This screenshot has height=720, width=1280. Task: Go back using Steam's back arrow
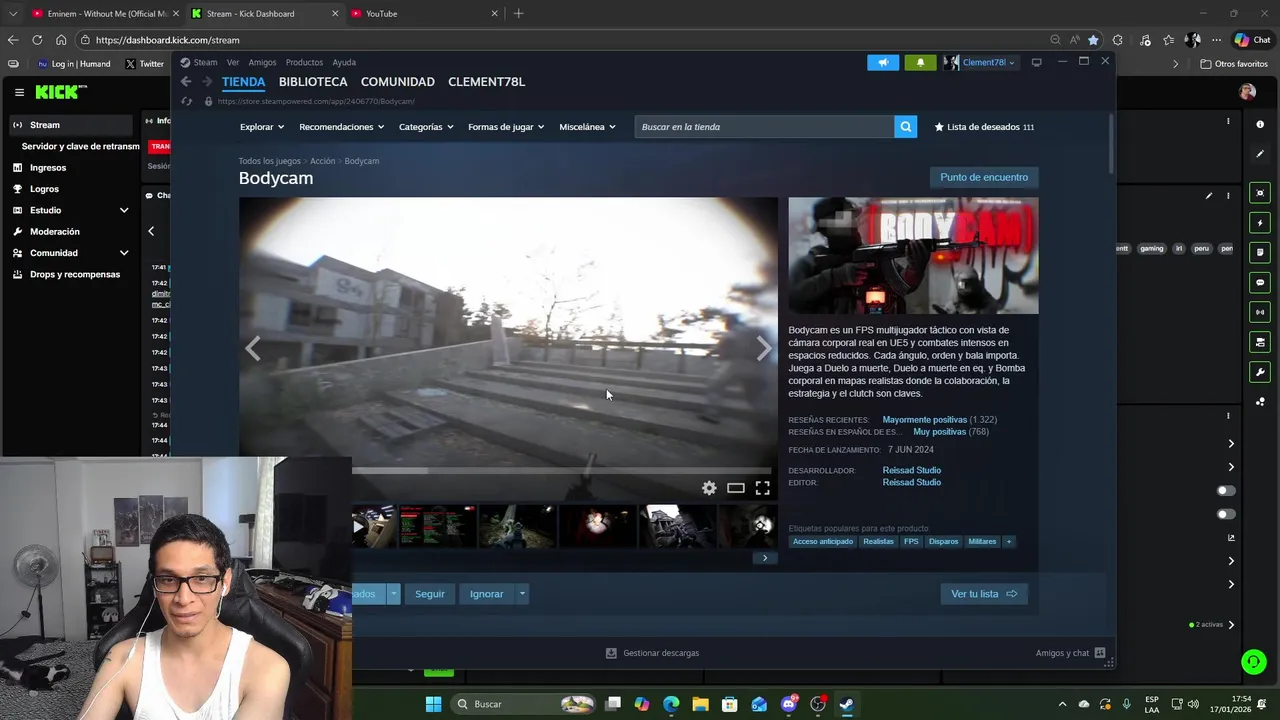pos(186,81)
